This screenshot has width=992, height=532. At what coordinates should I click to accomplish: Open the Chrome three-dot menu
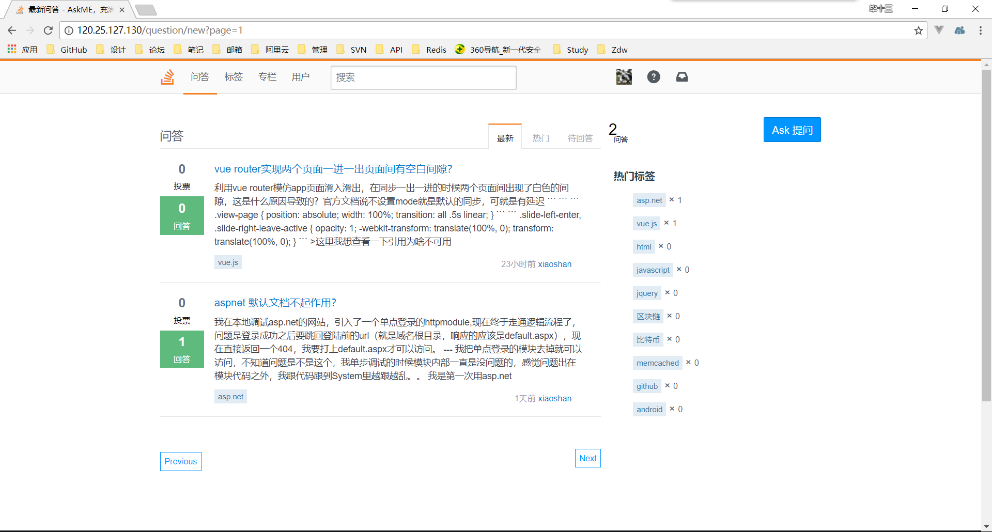click(x=981, y=30)
